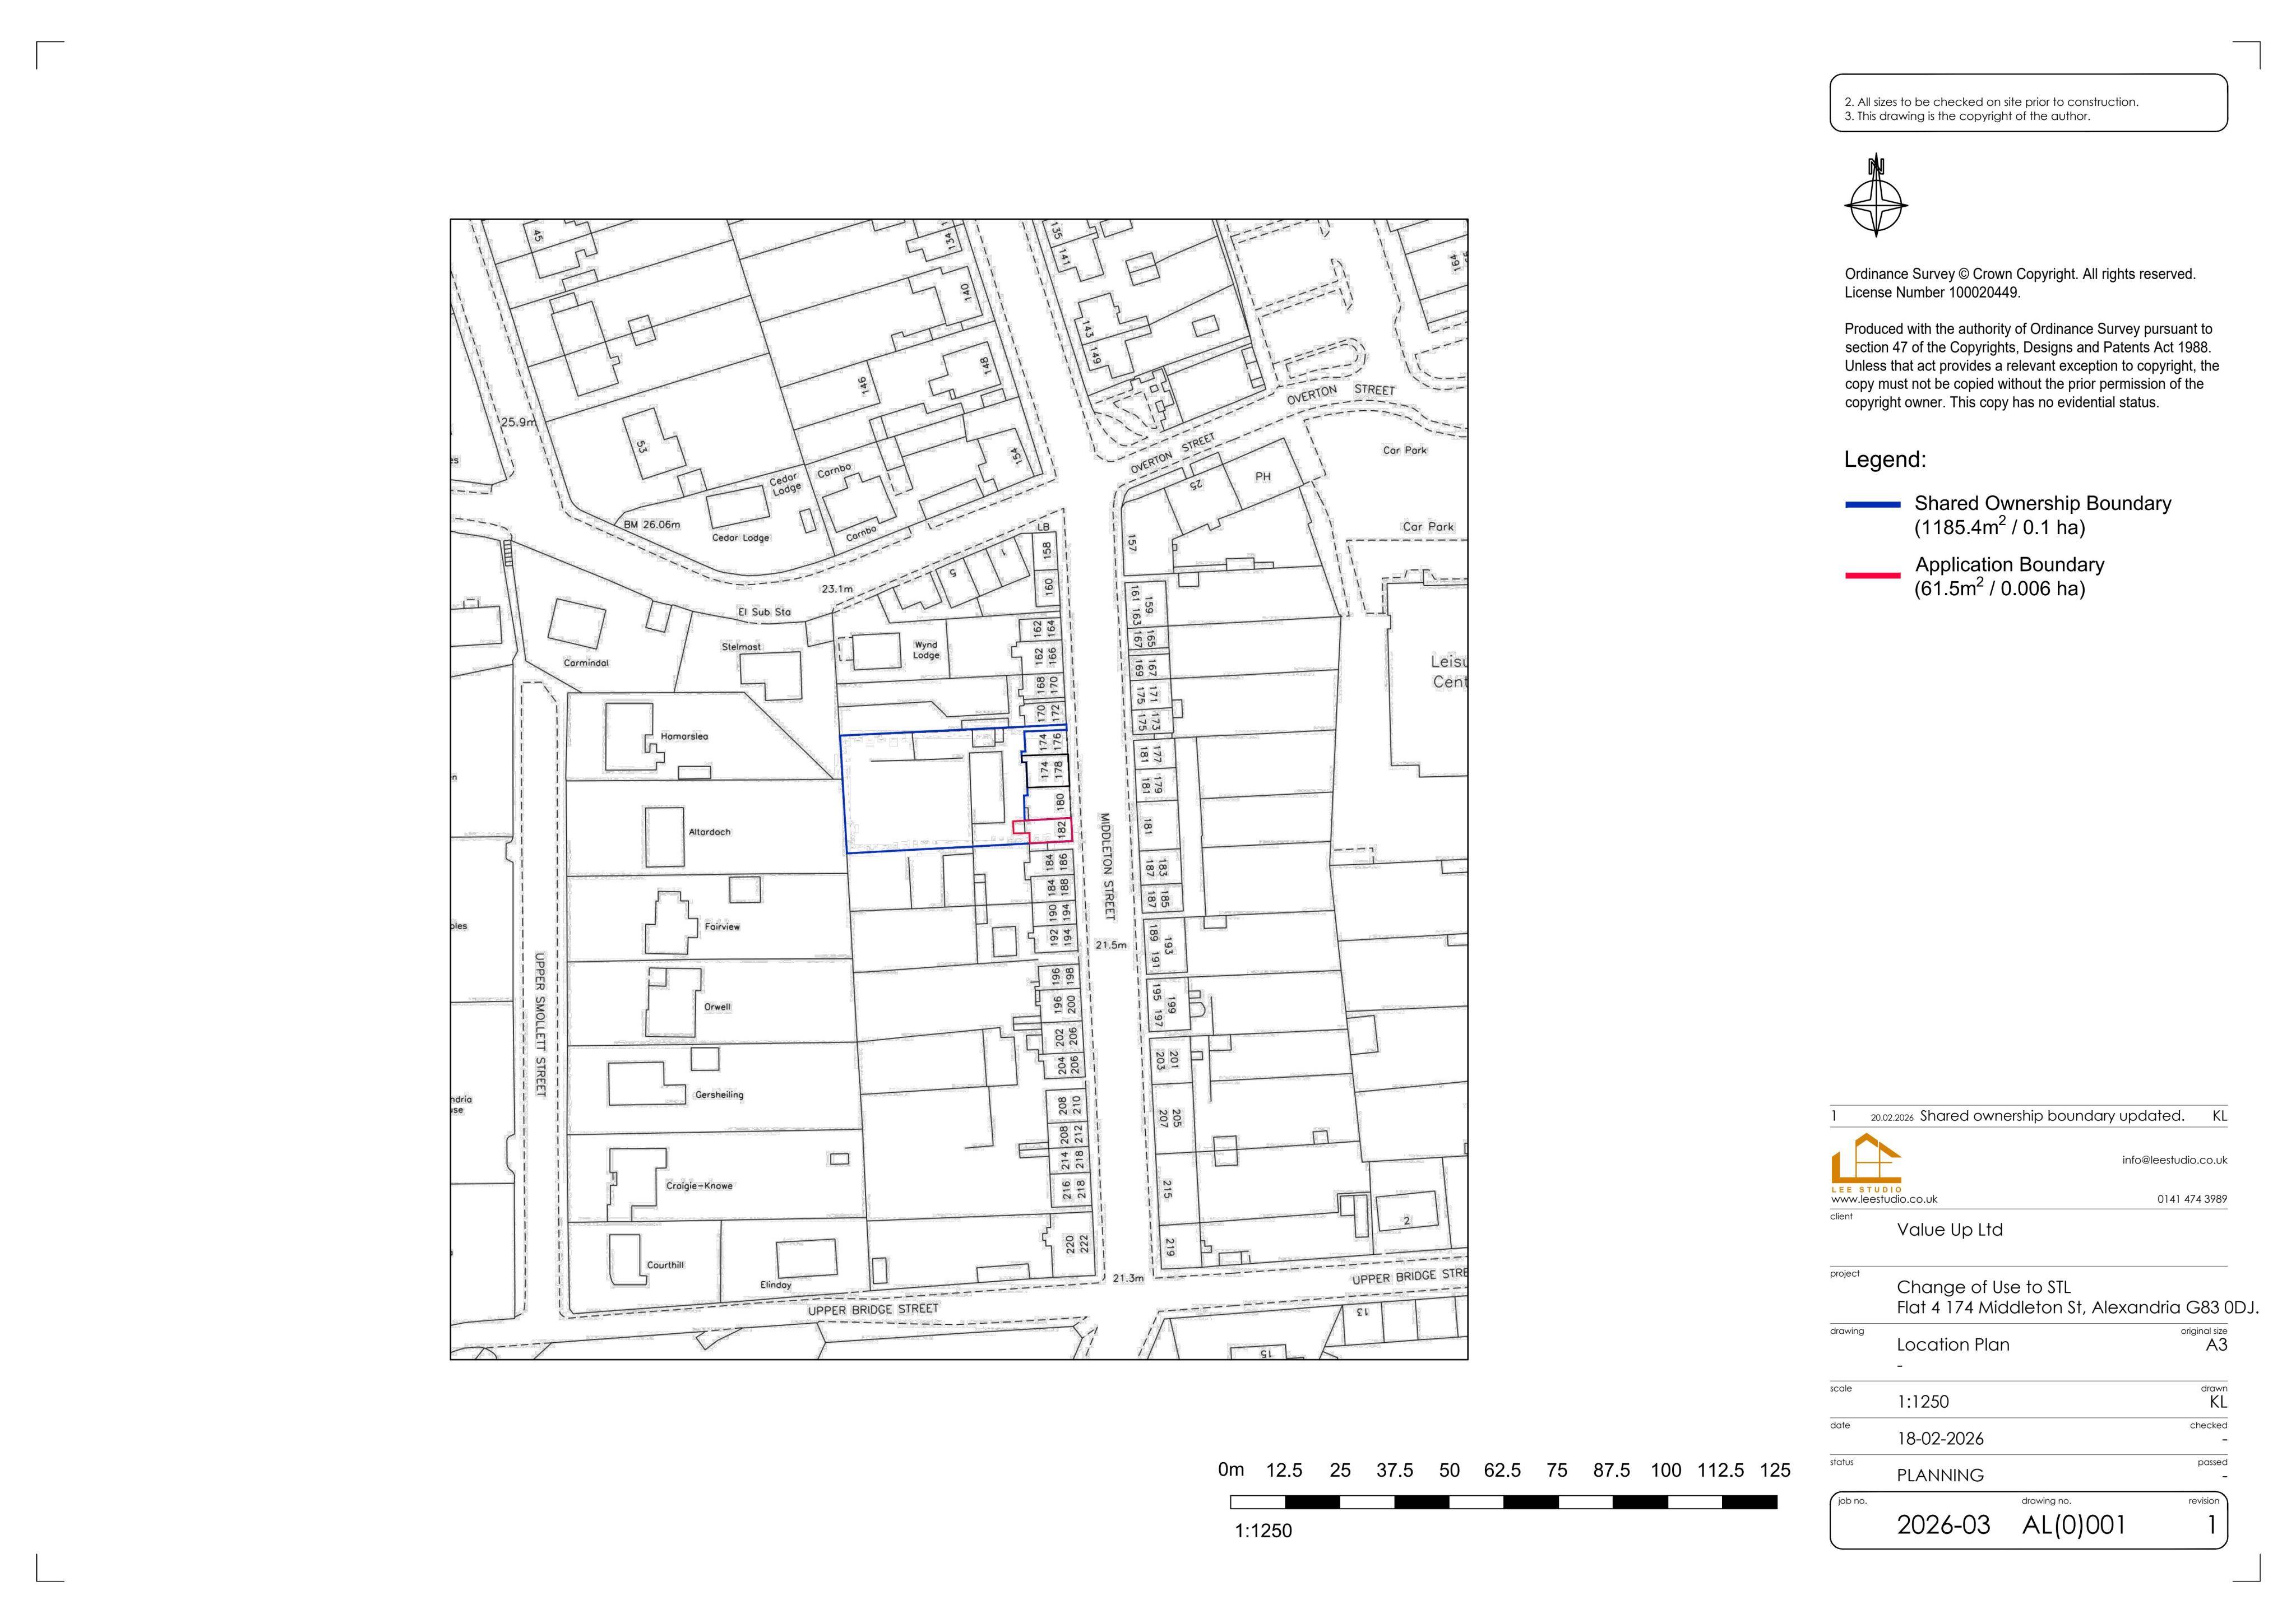Click the 'PH' public house label
The image size is (2296, 1623).
click(x=1263, y=477)
